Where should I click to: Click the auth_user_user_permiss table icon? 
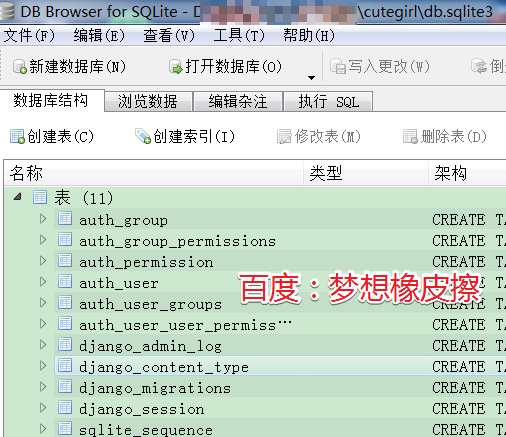65,324
